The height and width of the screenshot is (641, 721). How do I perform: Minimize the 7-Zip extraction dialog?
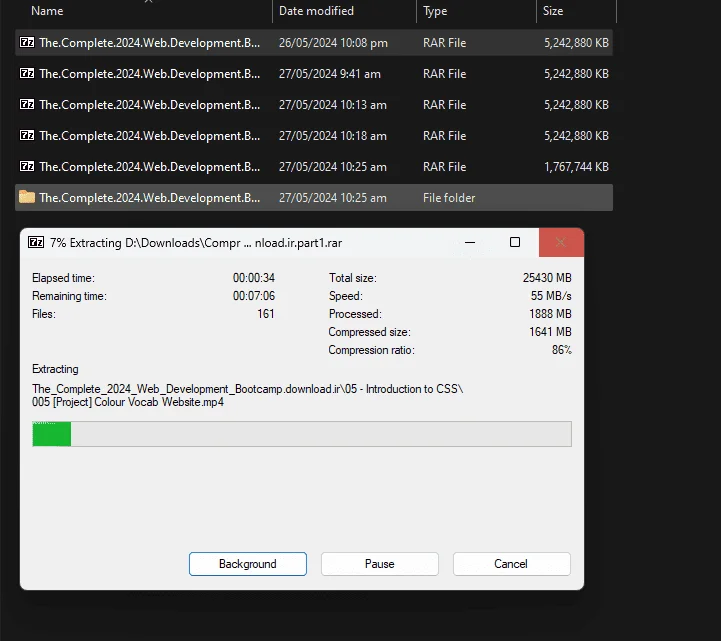pos(470,242)
